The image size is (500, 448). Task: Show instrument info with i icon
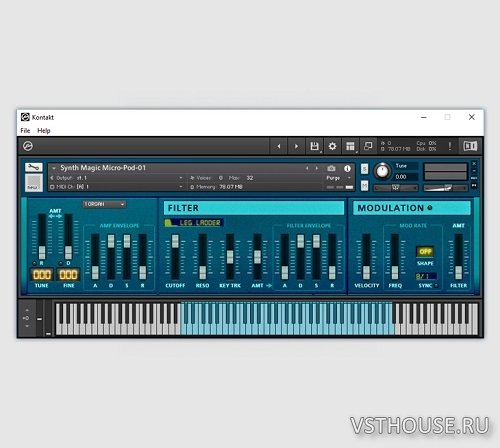tap(347, 168)
